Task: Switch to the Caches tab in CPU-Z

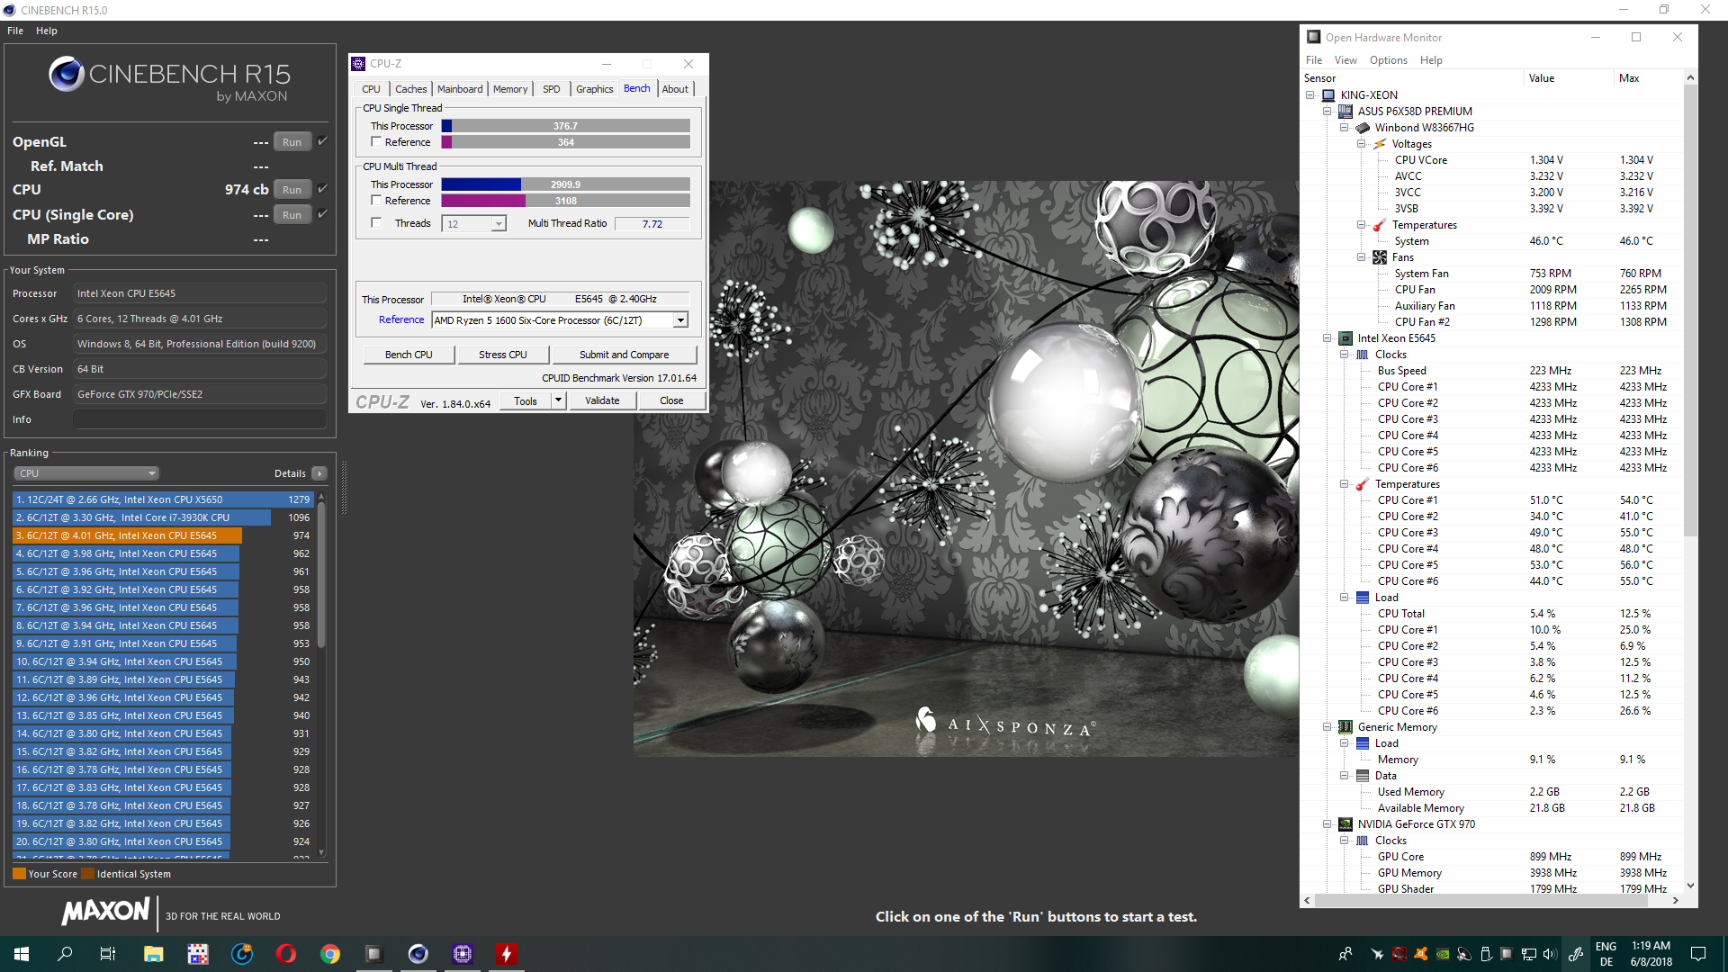Action: (411, 89)
